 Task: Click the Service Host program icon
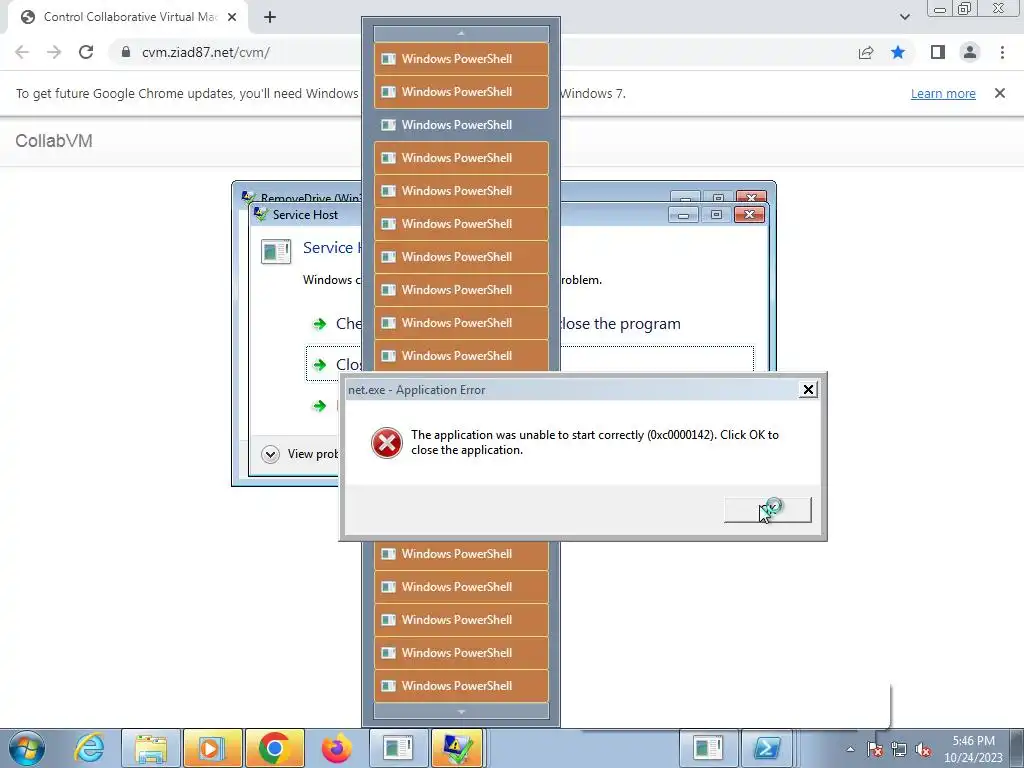tap(276, 251)
